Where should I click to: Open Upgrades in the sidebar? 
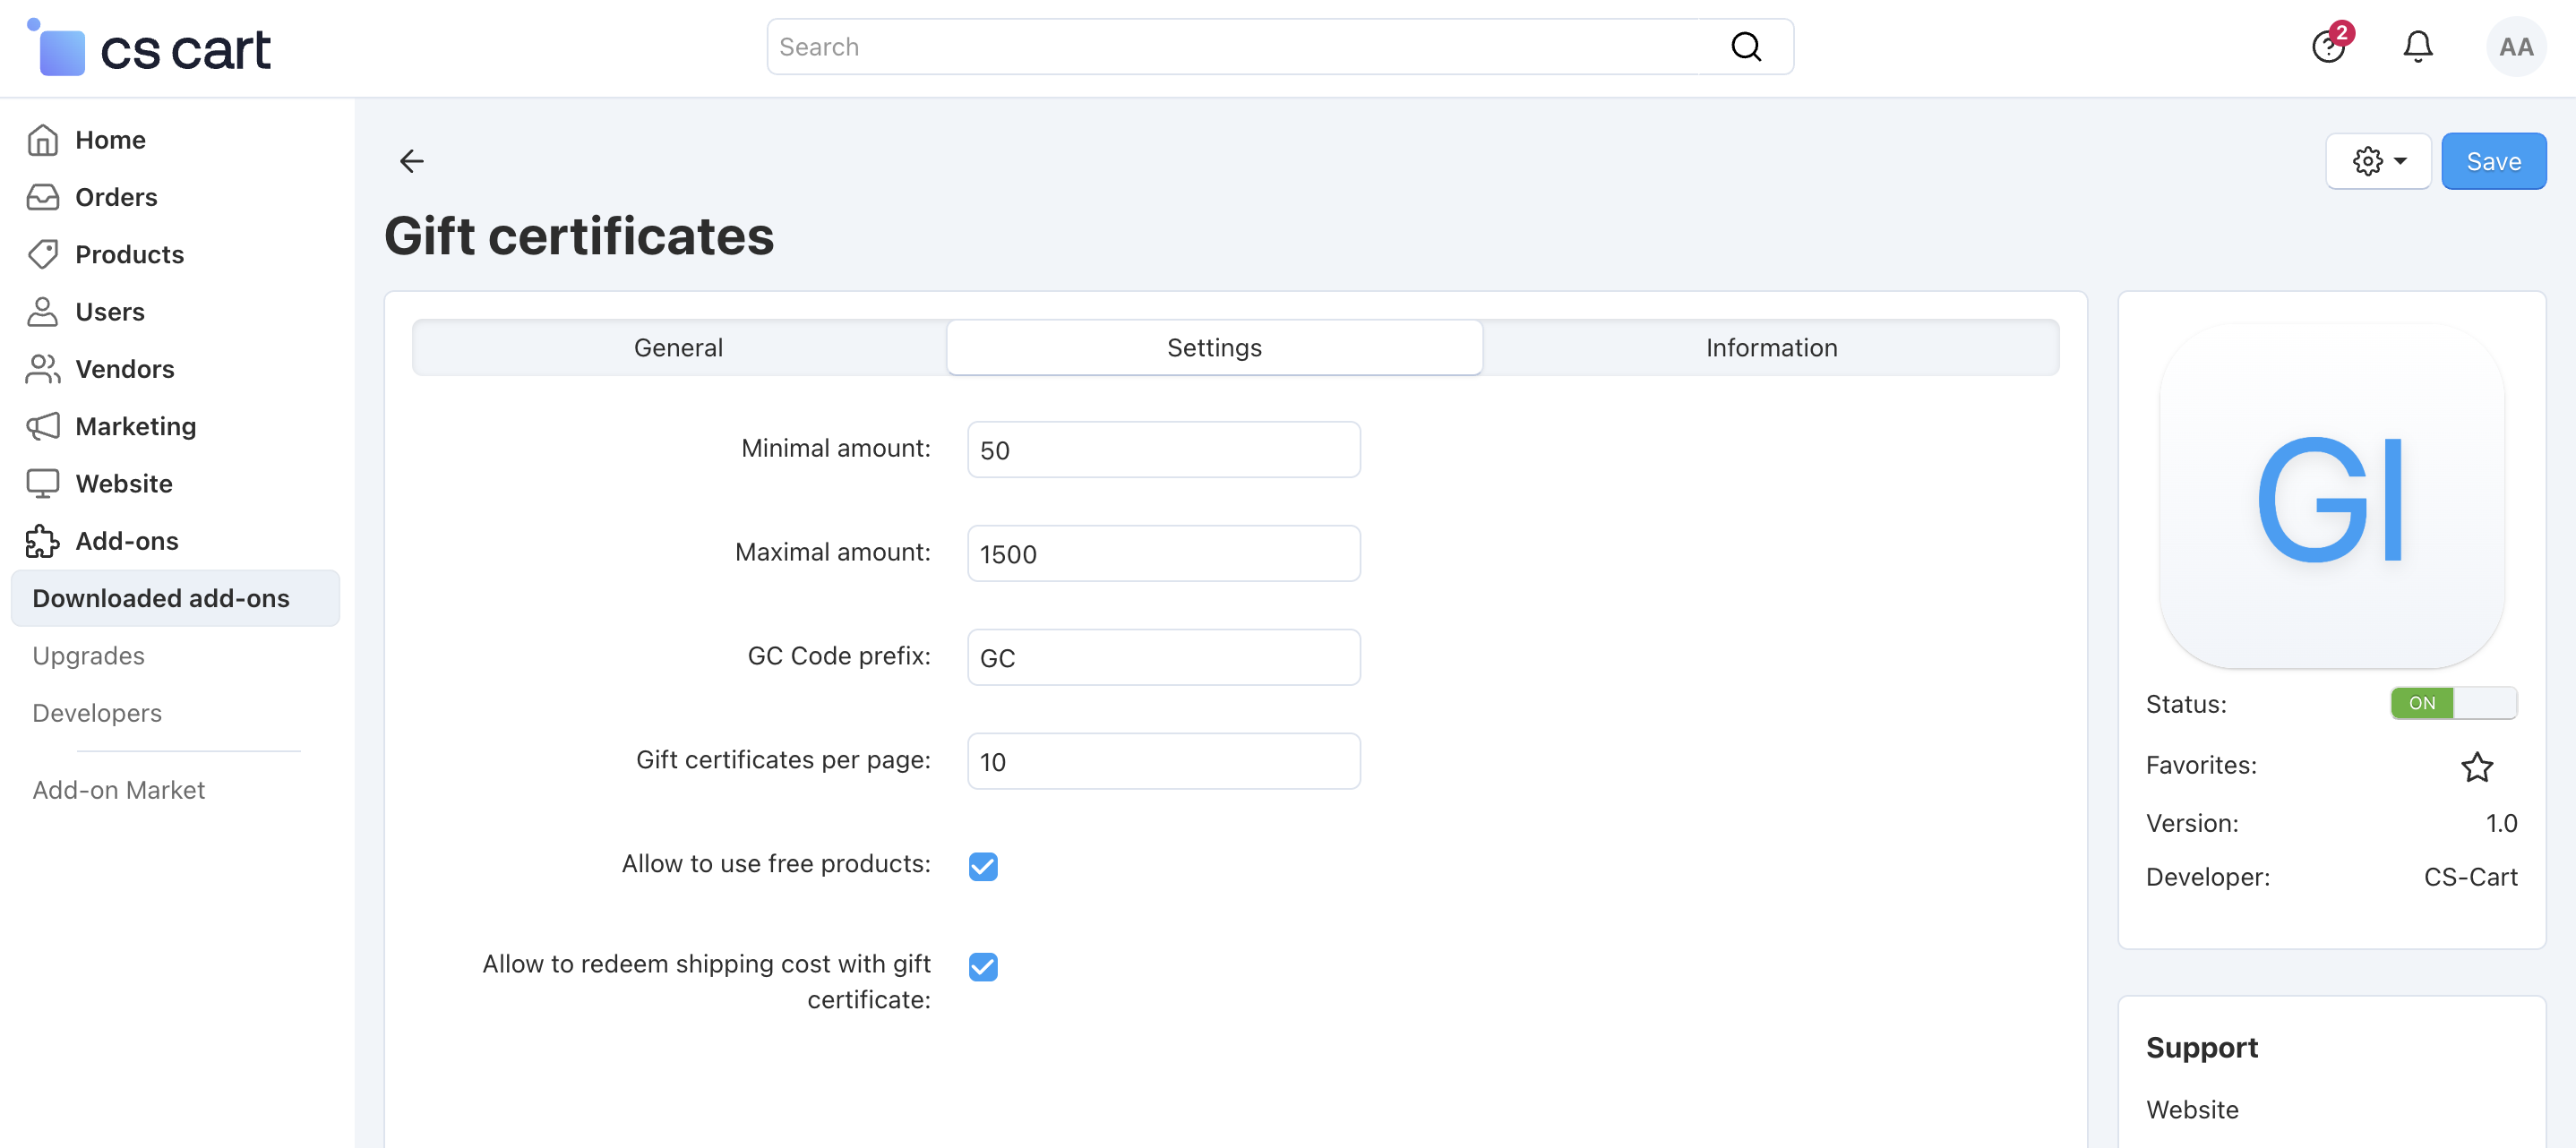tap(88, 656)
